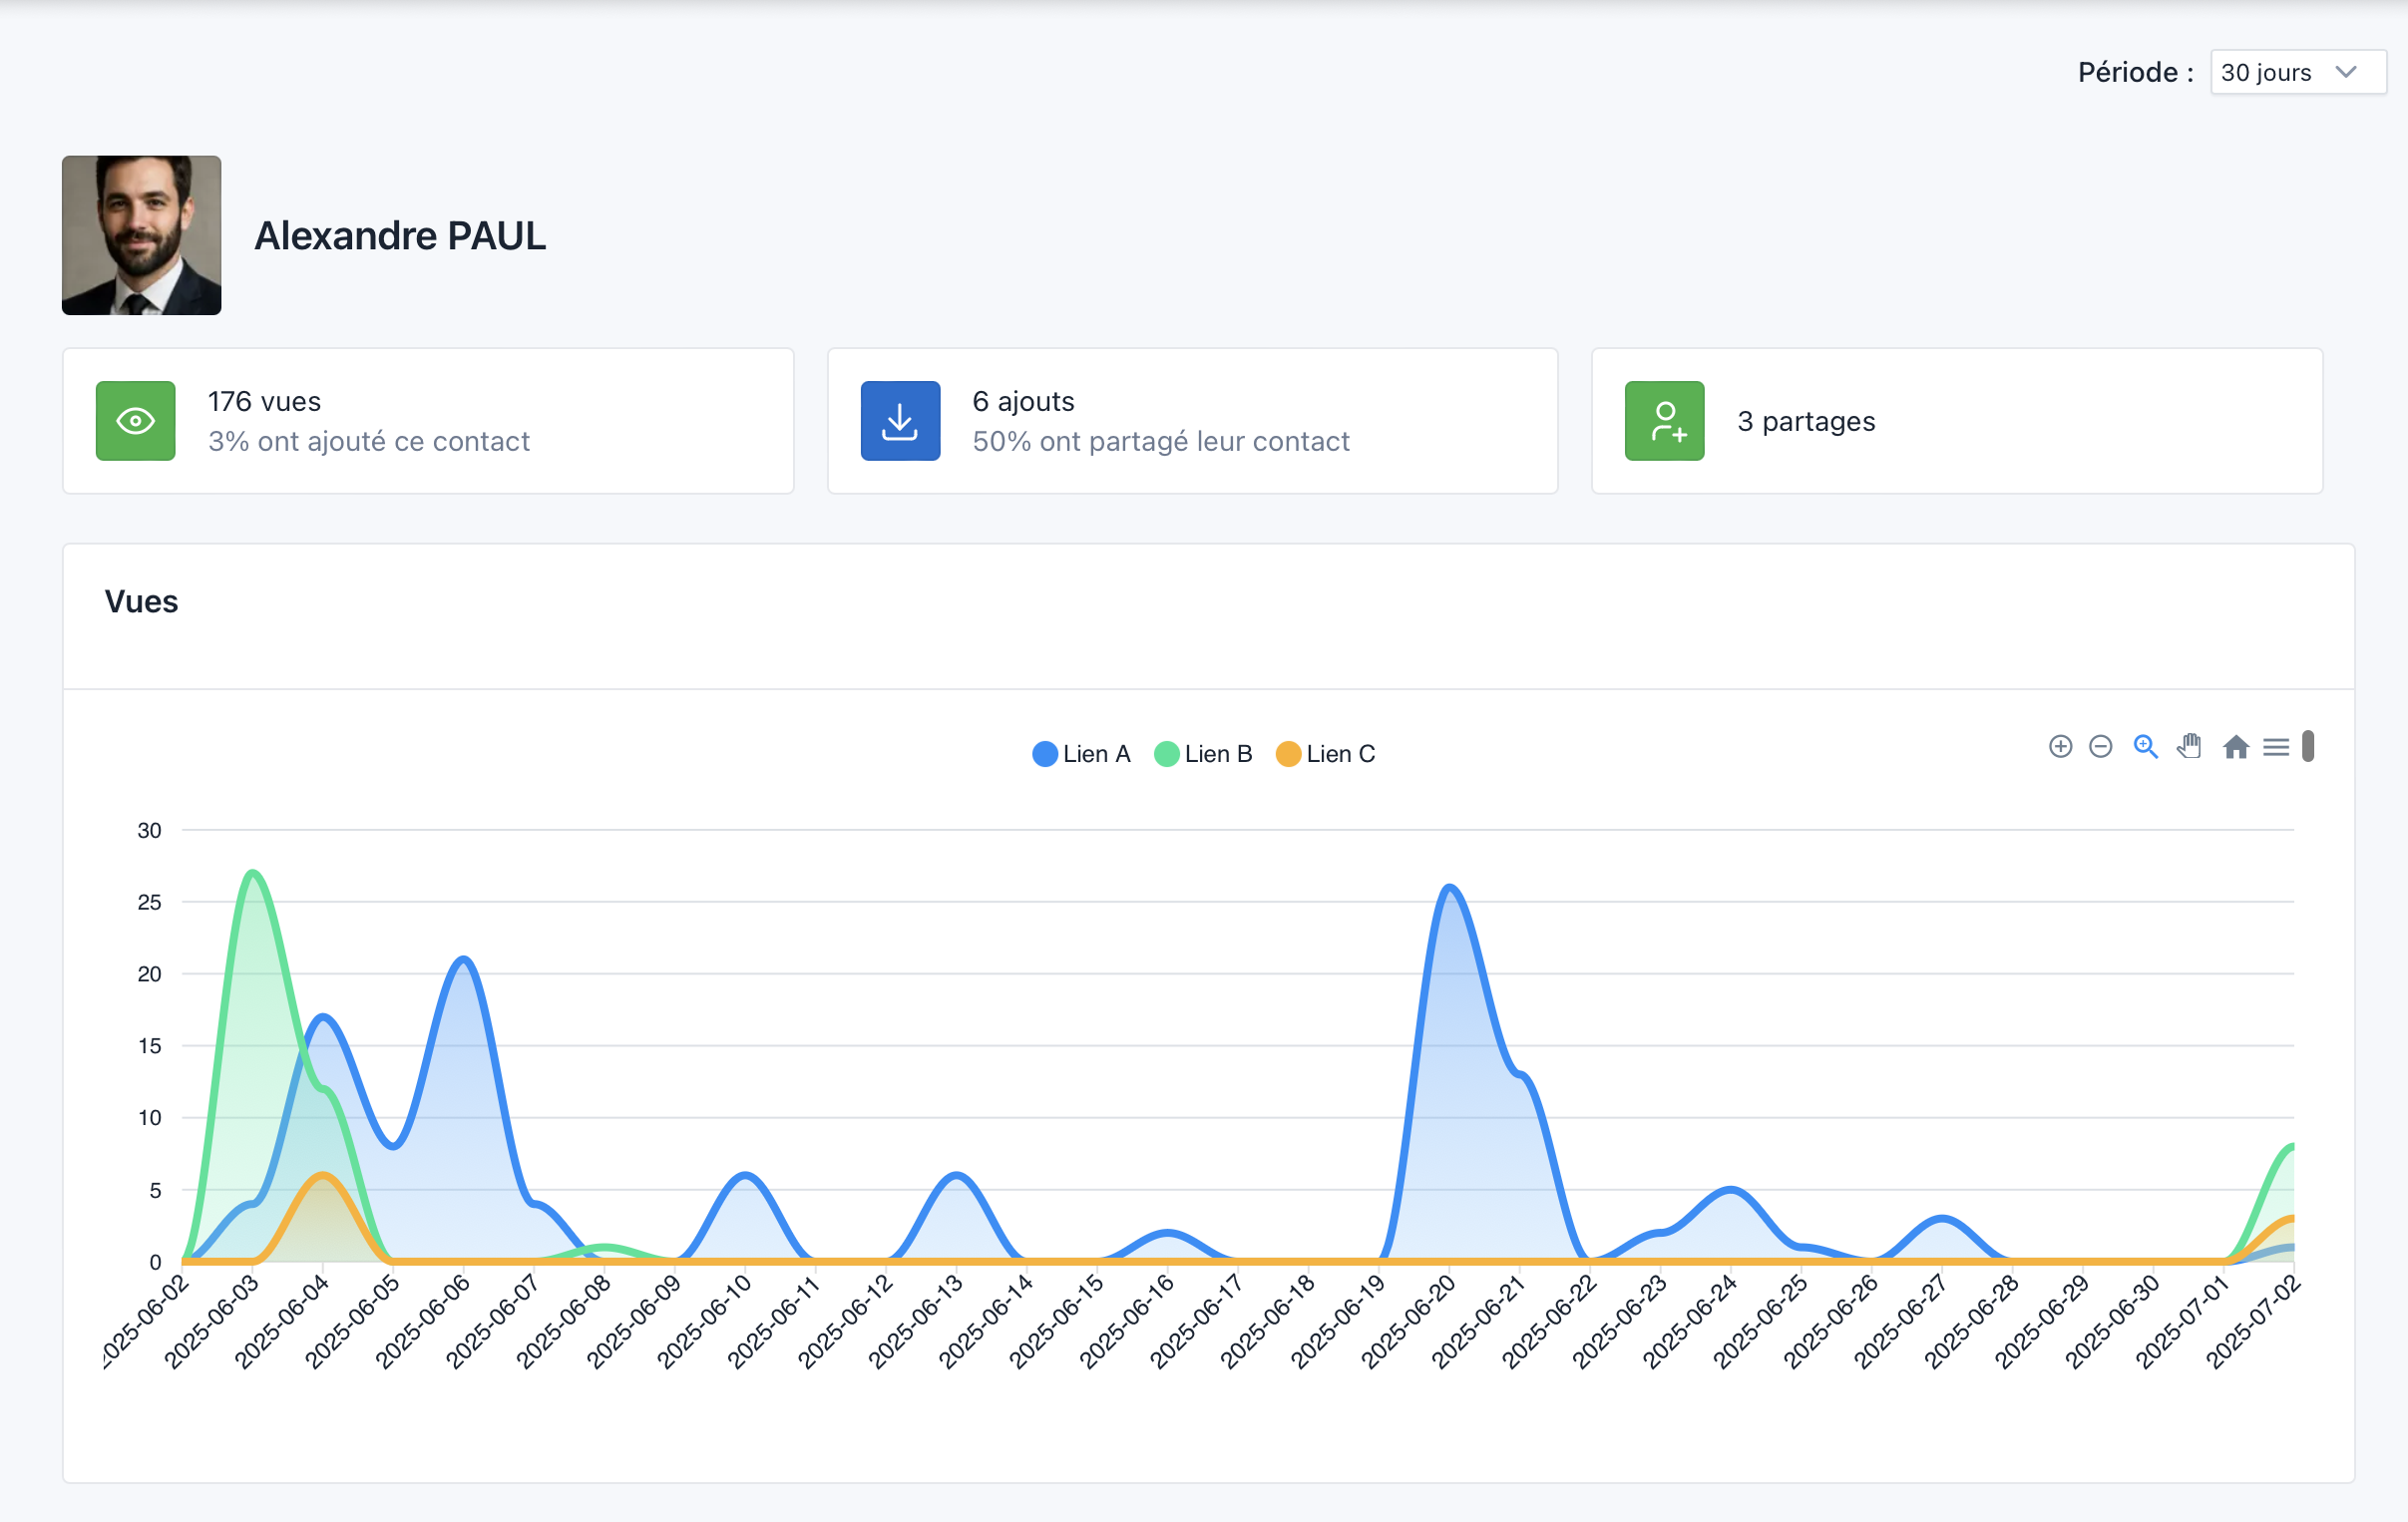2408x1522 pixels.
Task: Click Alexandre PAUL profile photo
Action: pos(142,236)
